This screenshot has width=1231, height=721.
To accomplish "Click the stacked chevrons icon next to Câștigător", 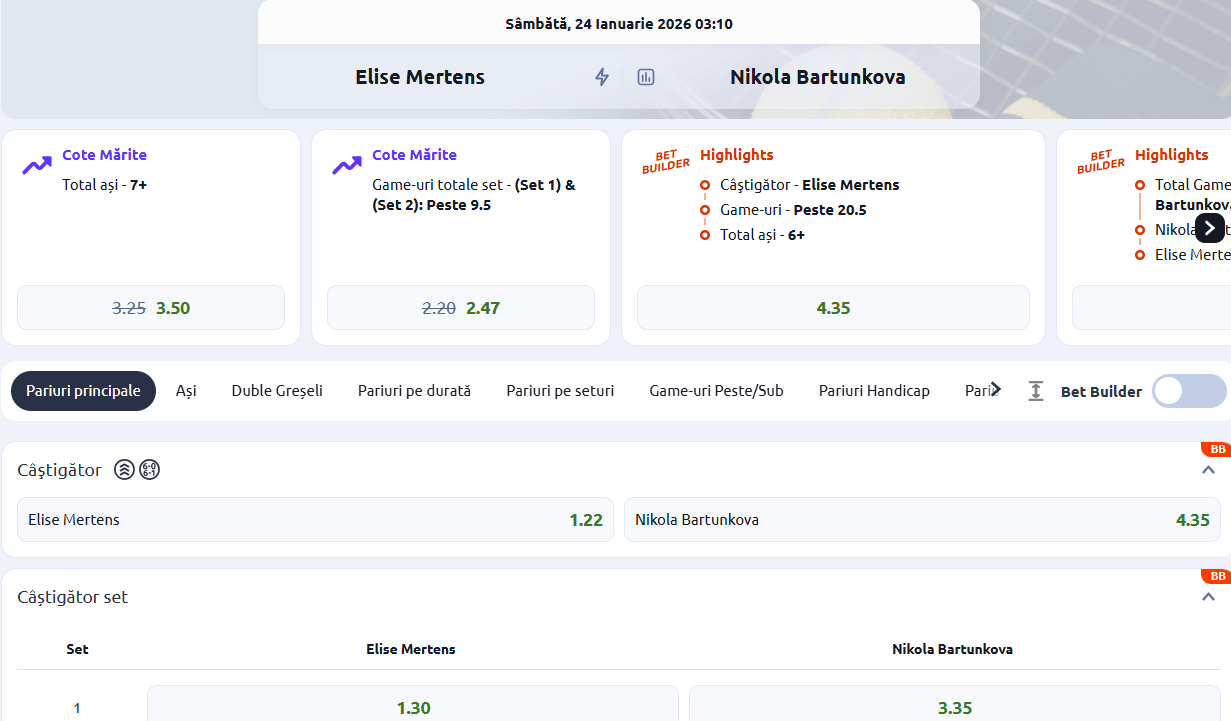I will click(x=124, y=470).
